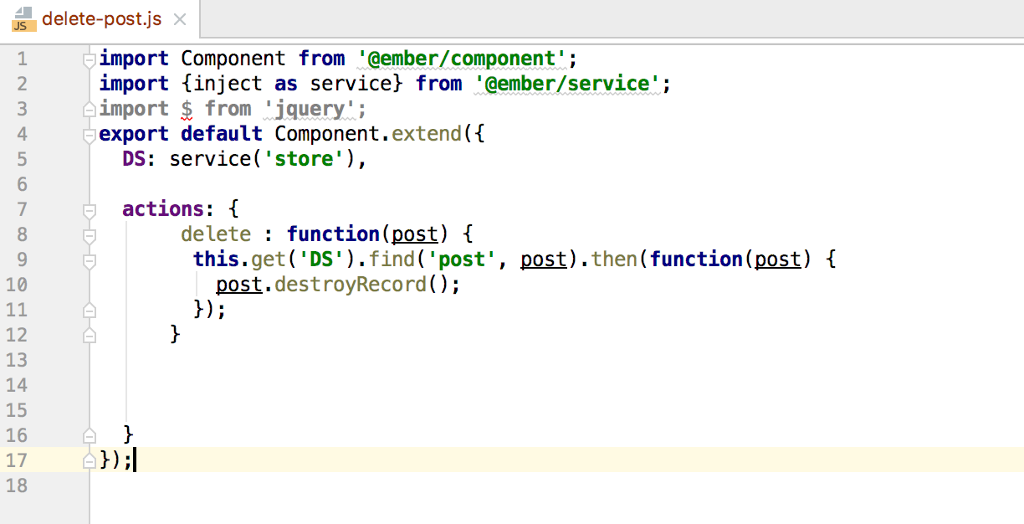Collapse the export default block at line 4

[x=89, y=135]
